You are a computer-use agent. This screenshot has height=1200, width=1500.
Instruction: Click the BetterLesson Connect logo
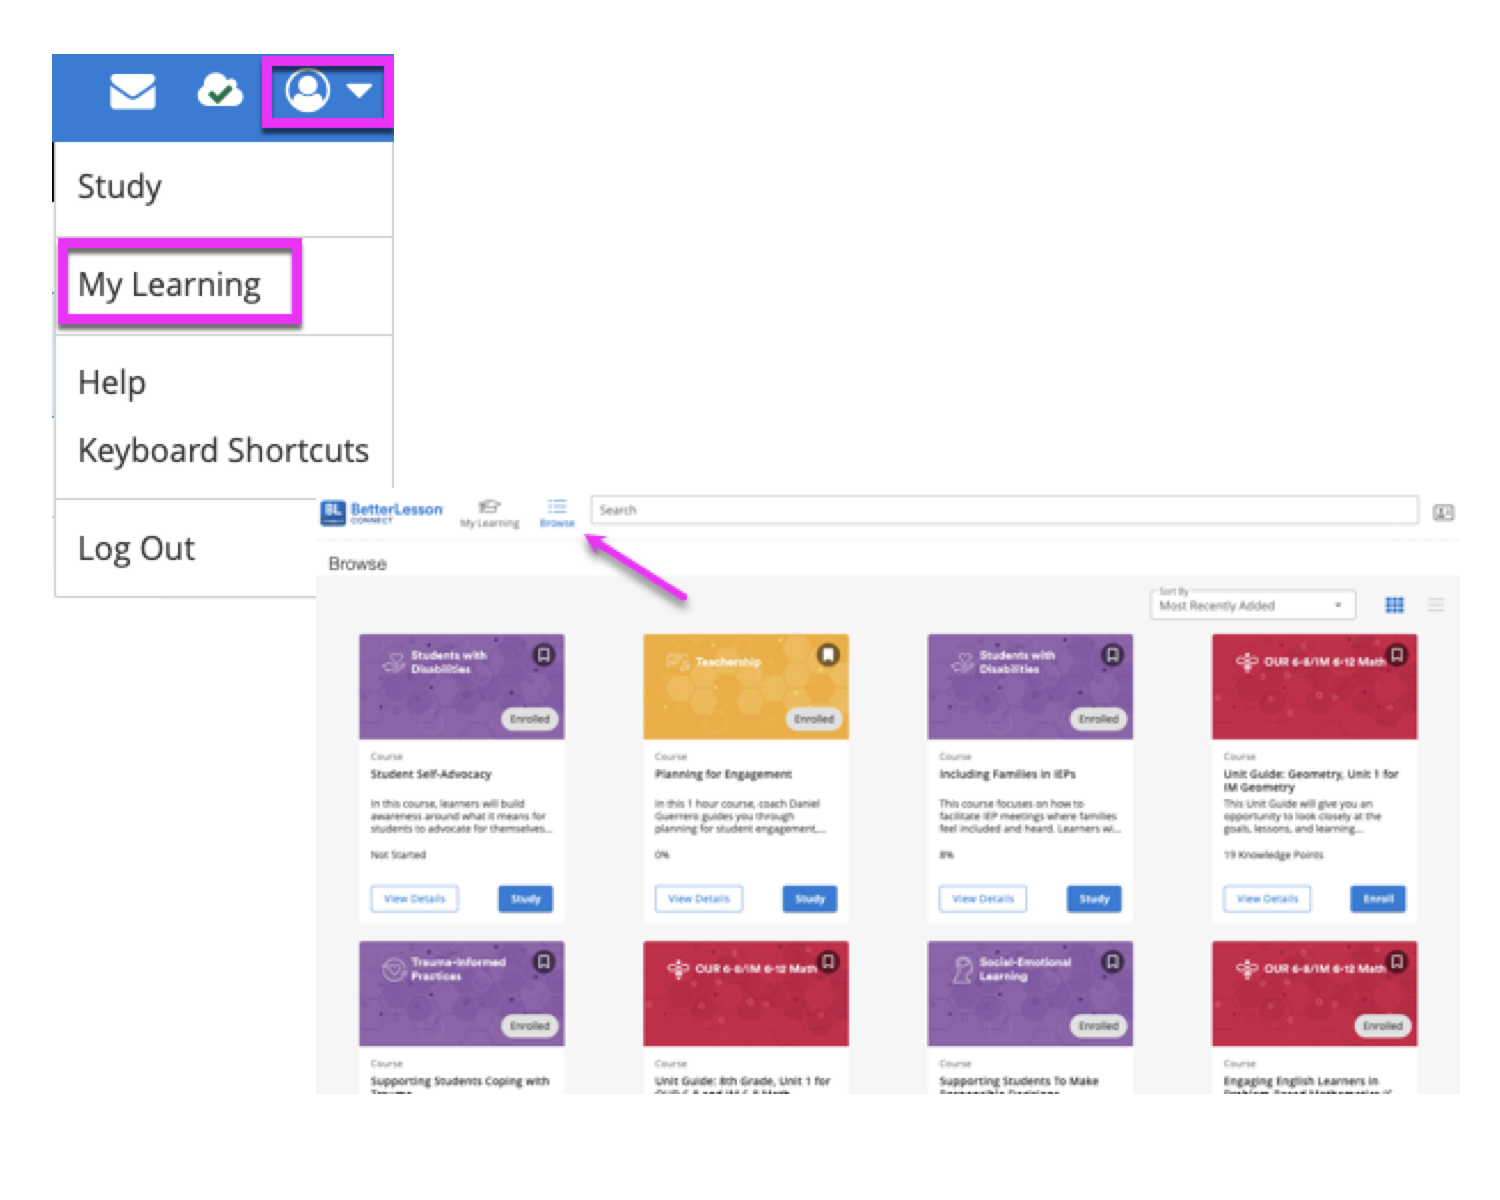point(381,512)
